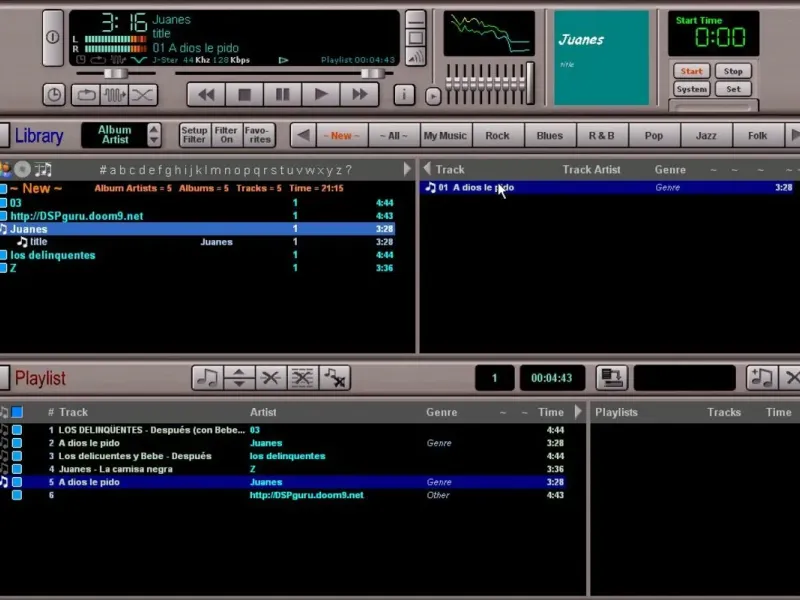Select the albums disc icon in library

click(22, 169)
